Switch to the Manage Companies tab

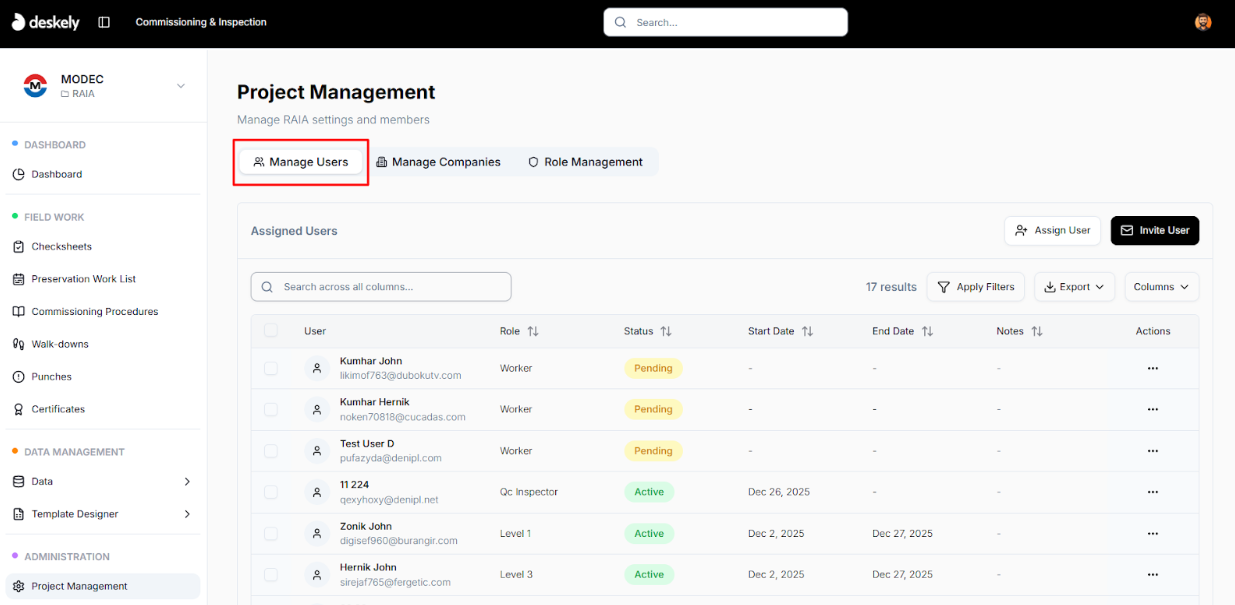tap(438, 161)
